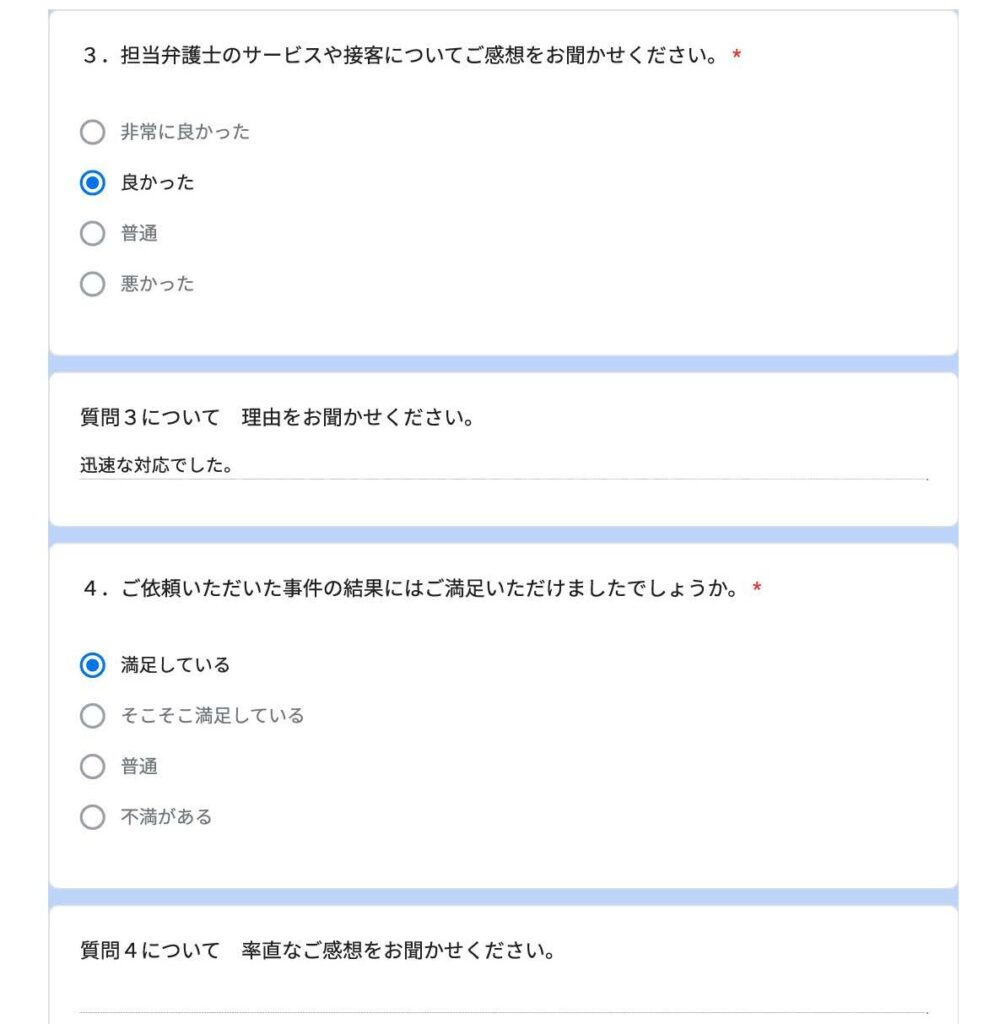Click the selected 満足している radio button
The image size is (1005, 1024).
tap(92, 665)
